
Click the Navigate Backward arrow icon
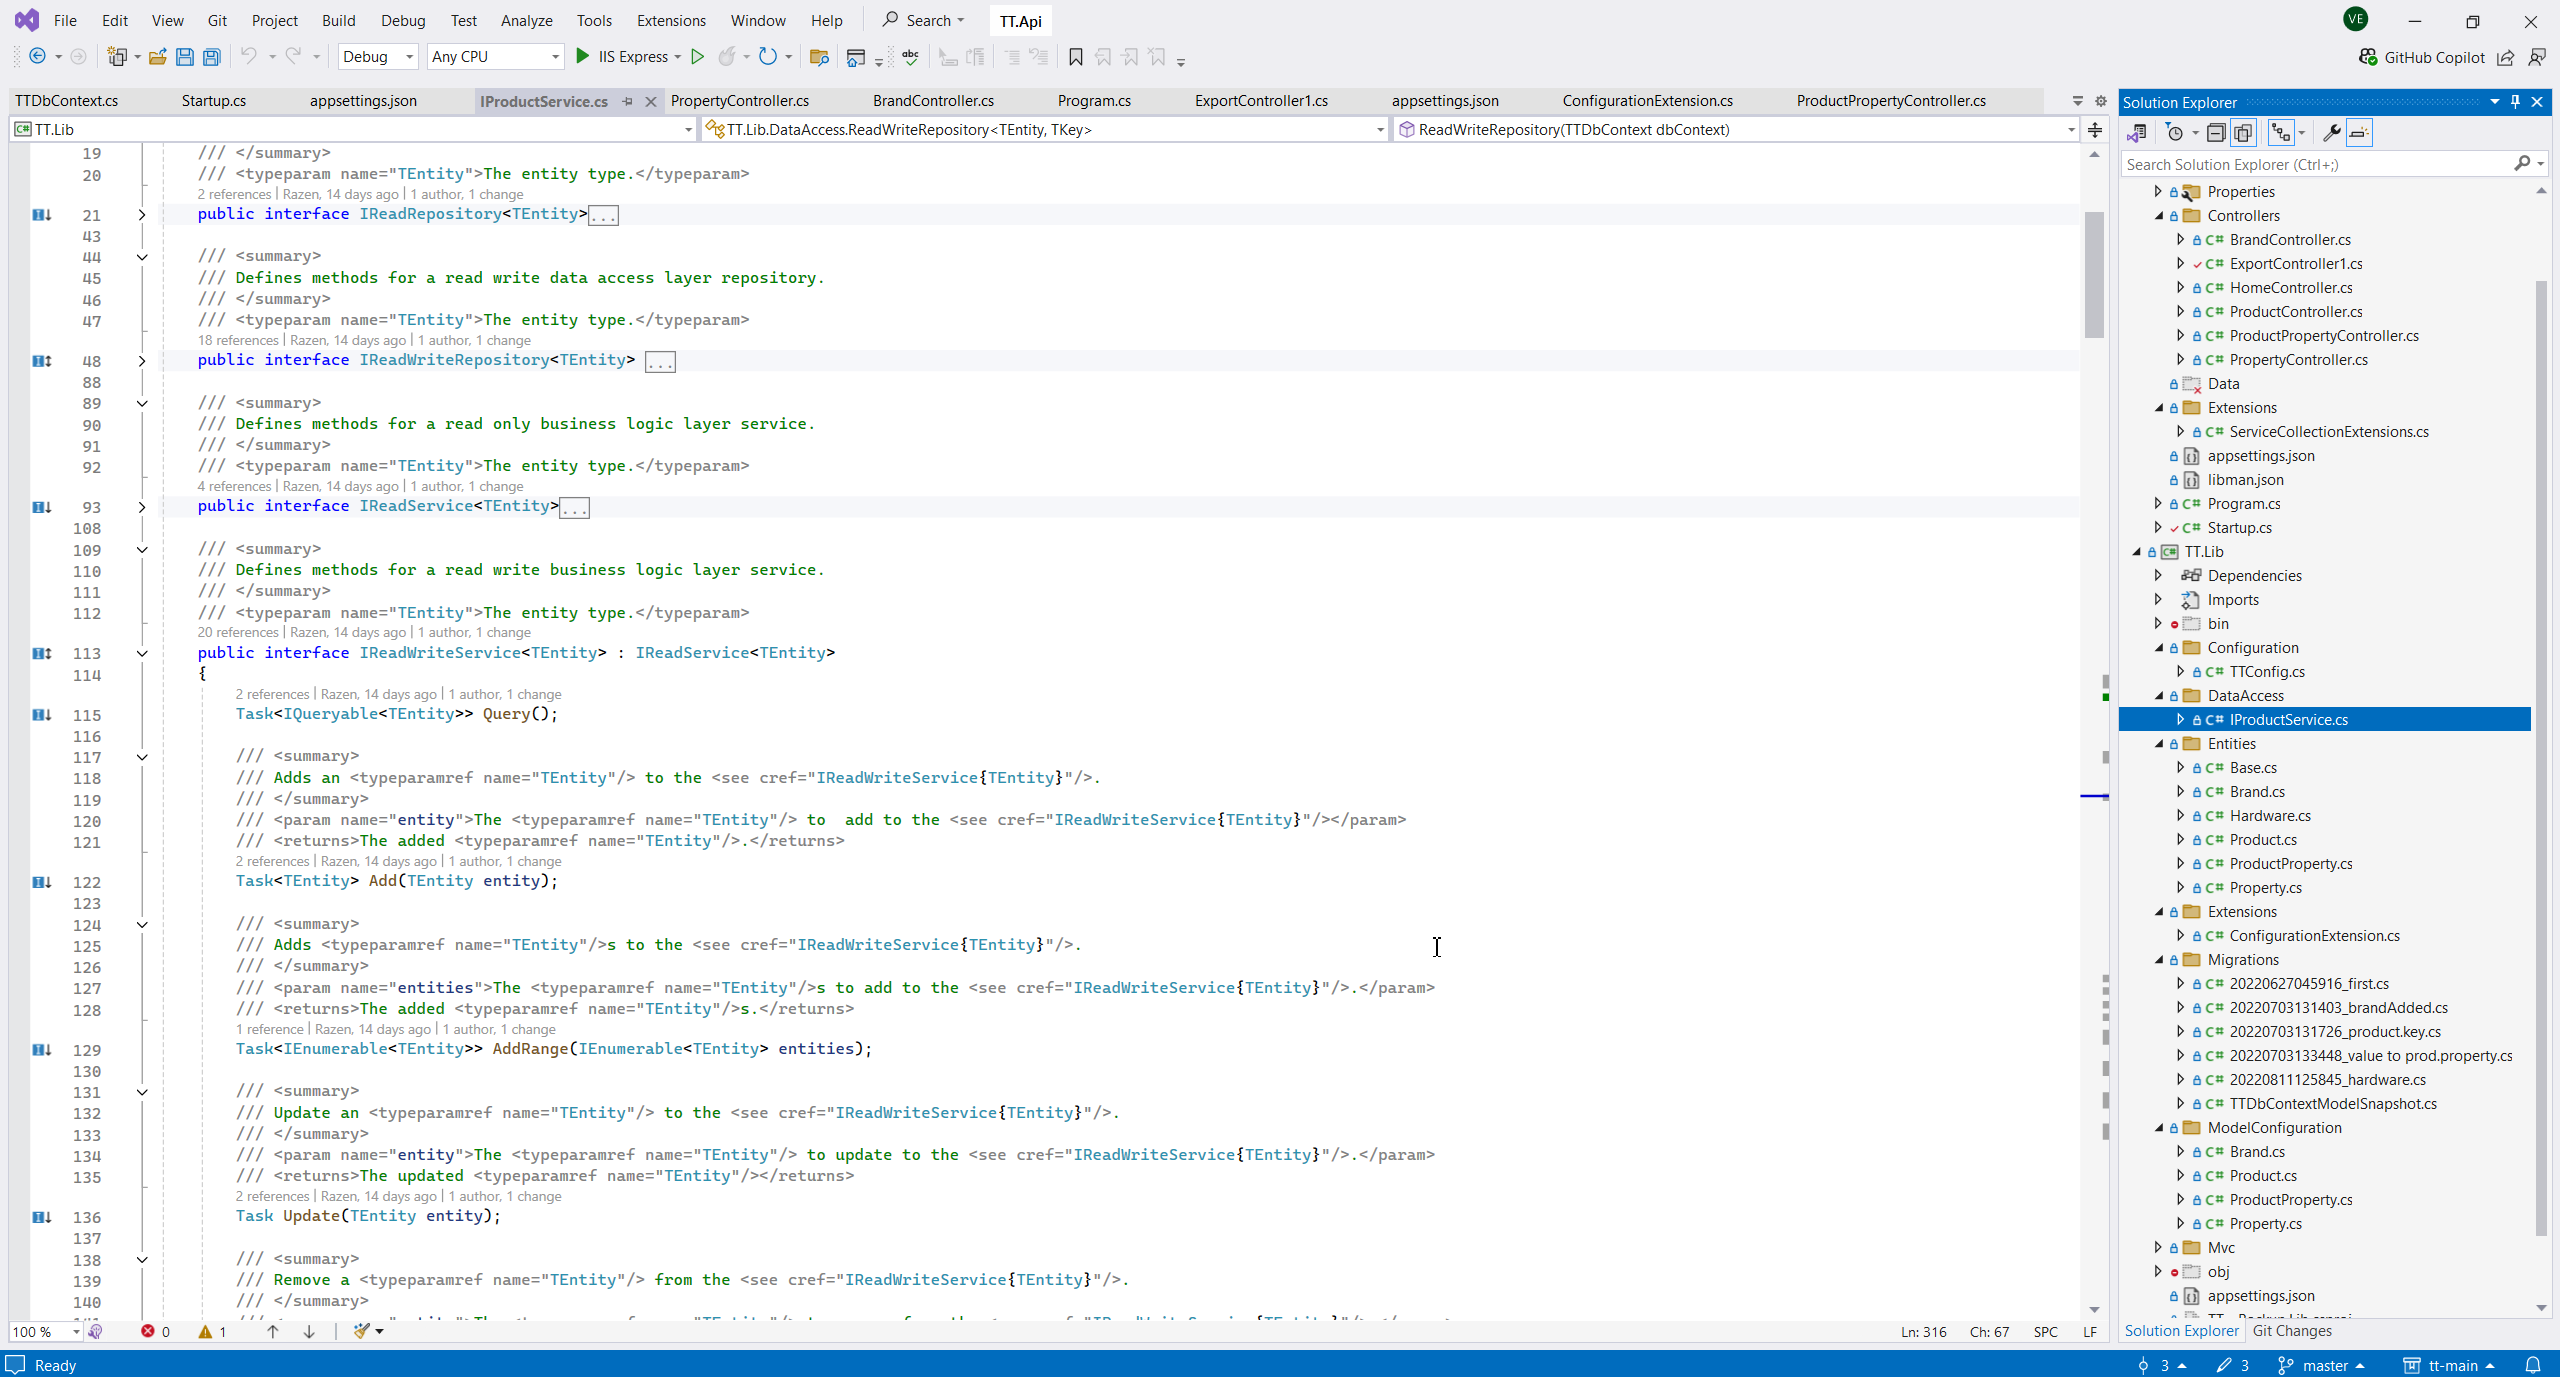coord(38,57)
